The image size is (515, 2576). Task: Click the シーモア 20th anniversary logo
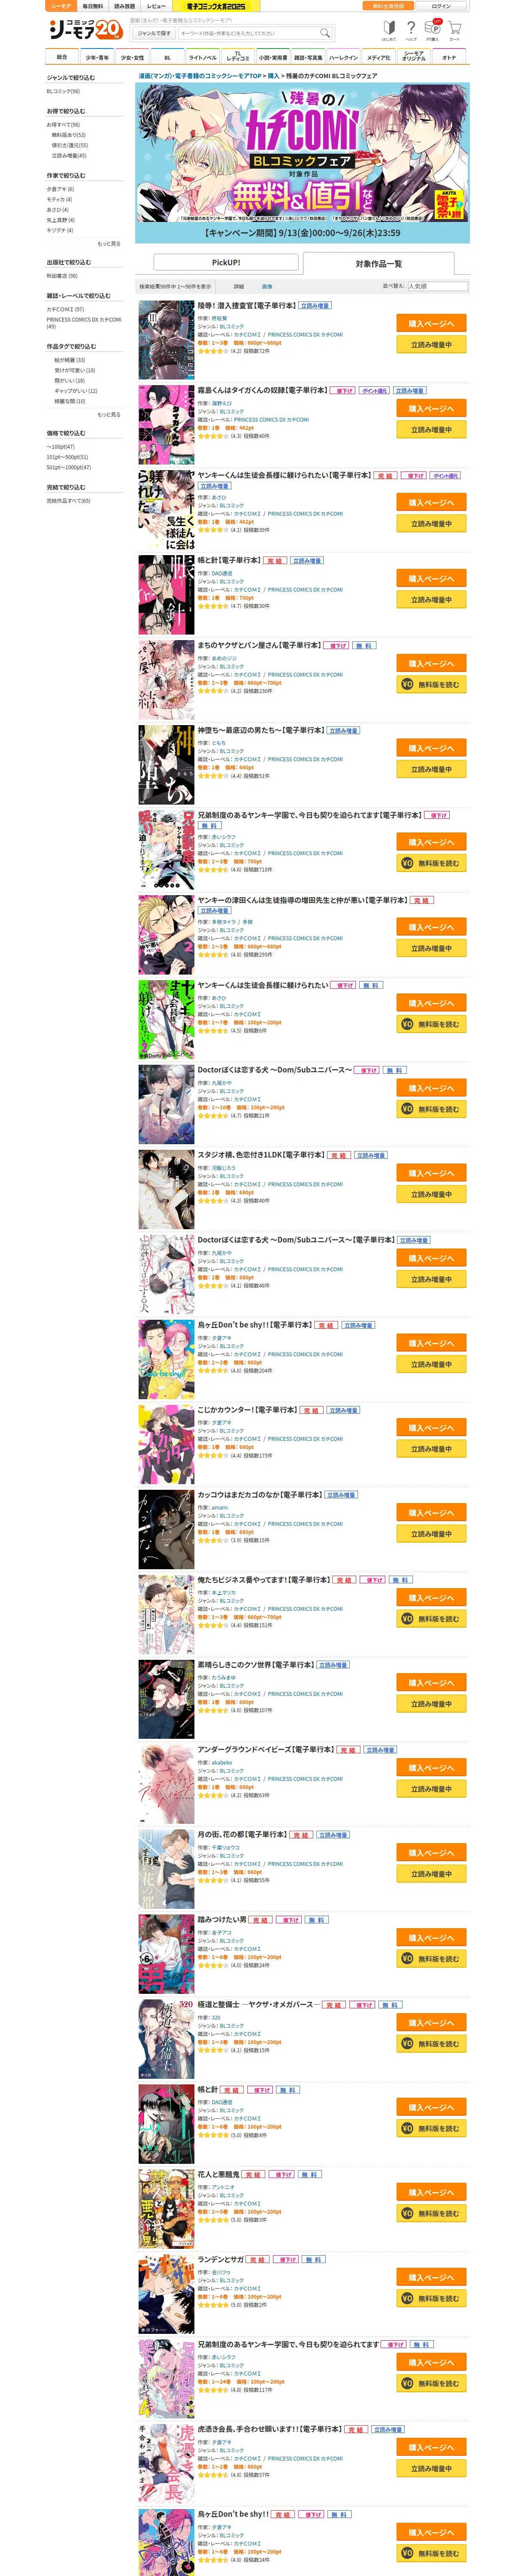(85, 30)
